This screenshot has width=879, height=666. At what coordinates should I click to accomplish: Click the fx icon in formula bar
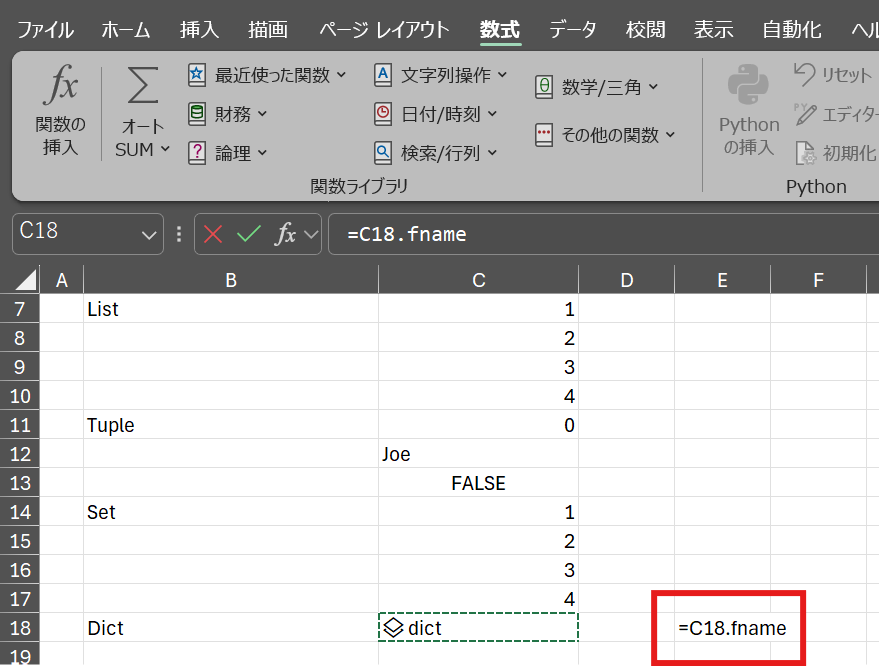pos(285,233)
